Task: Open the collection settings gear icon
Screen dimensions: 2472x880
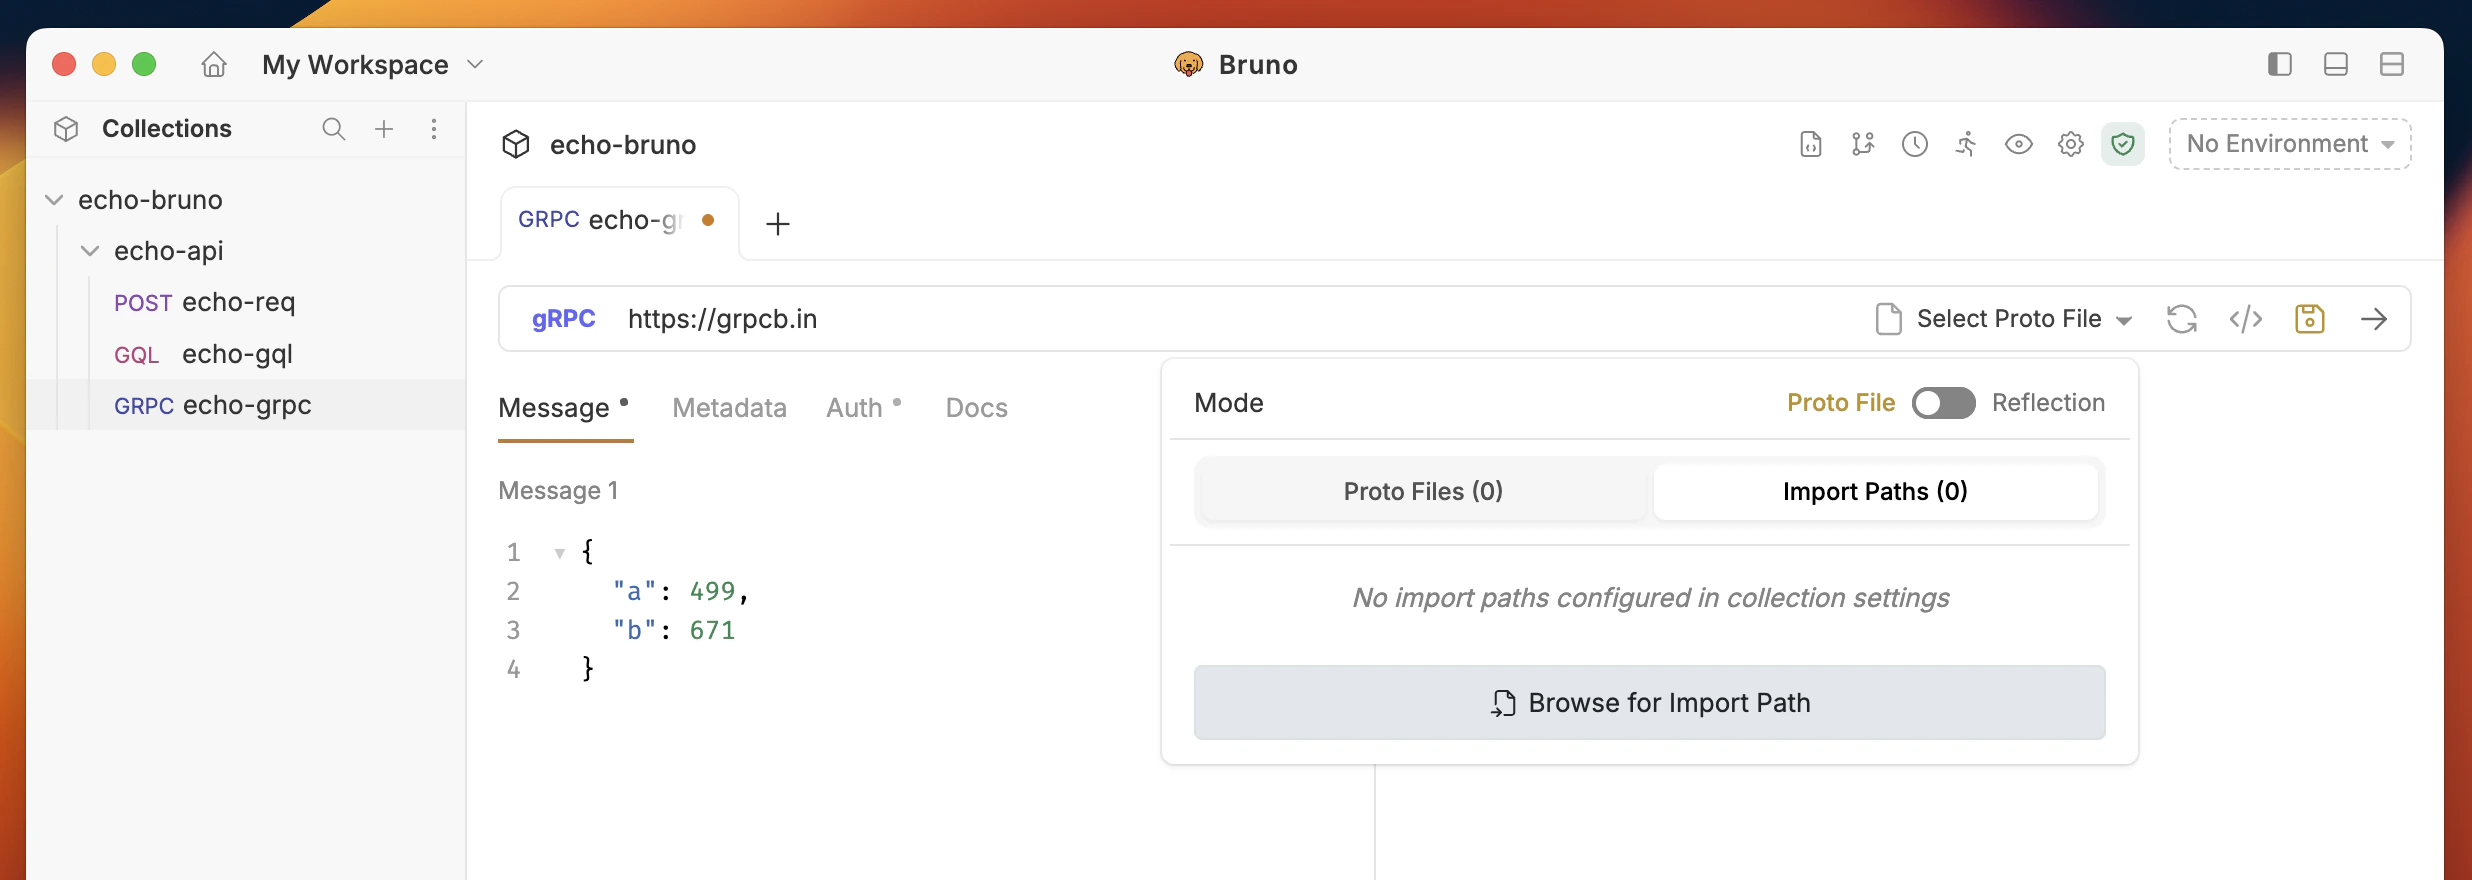Action: tap(2070, 145)
